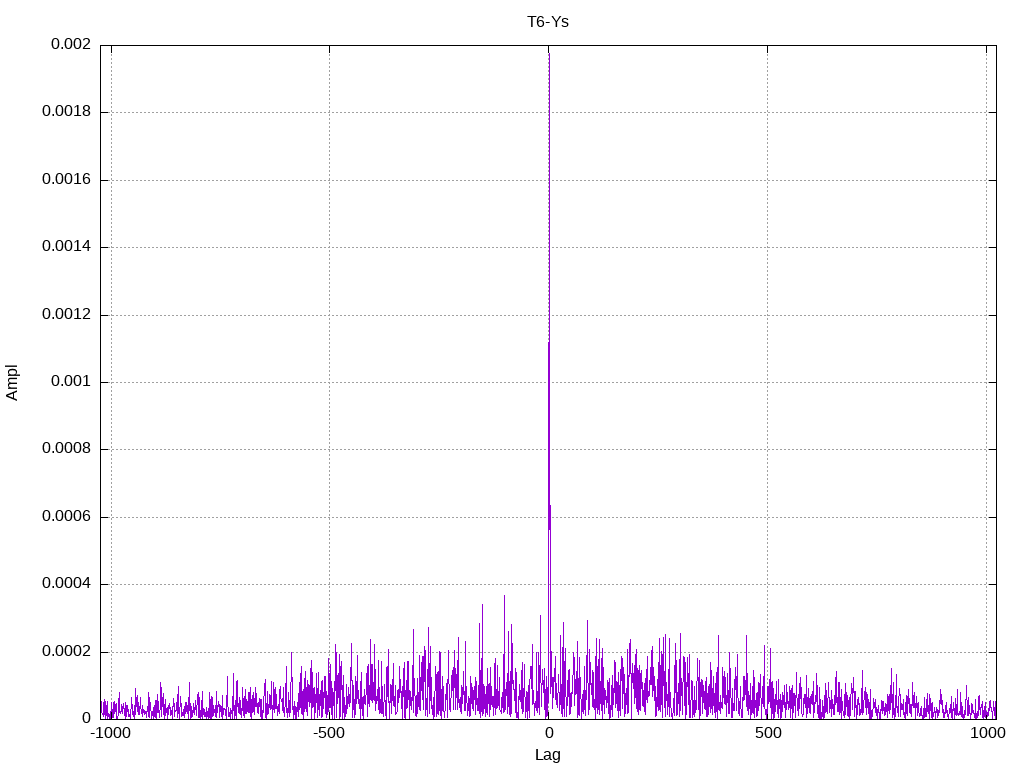
Task: Click the 0.0008 y-axis tick label
Action: tap(66, 449)
